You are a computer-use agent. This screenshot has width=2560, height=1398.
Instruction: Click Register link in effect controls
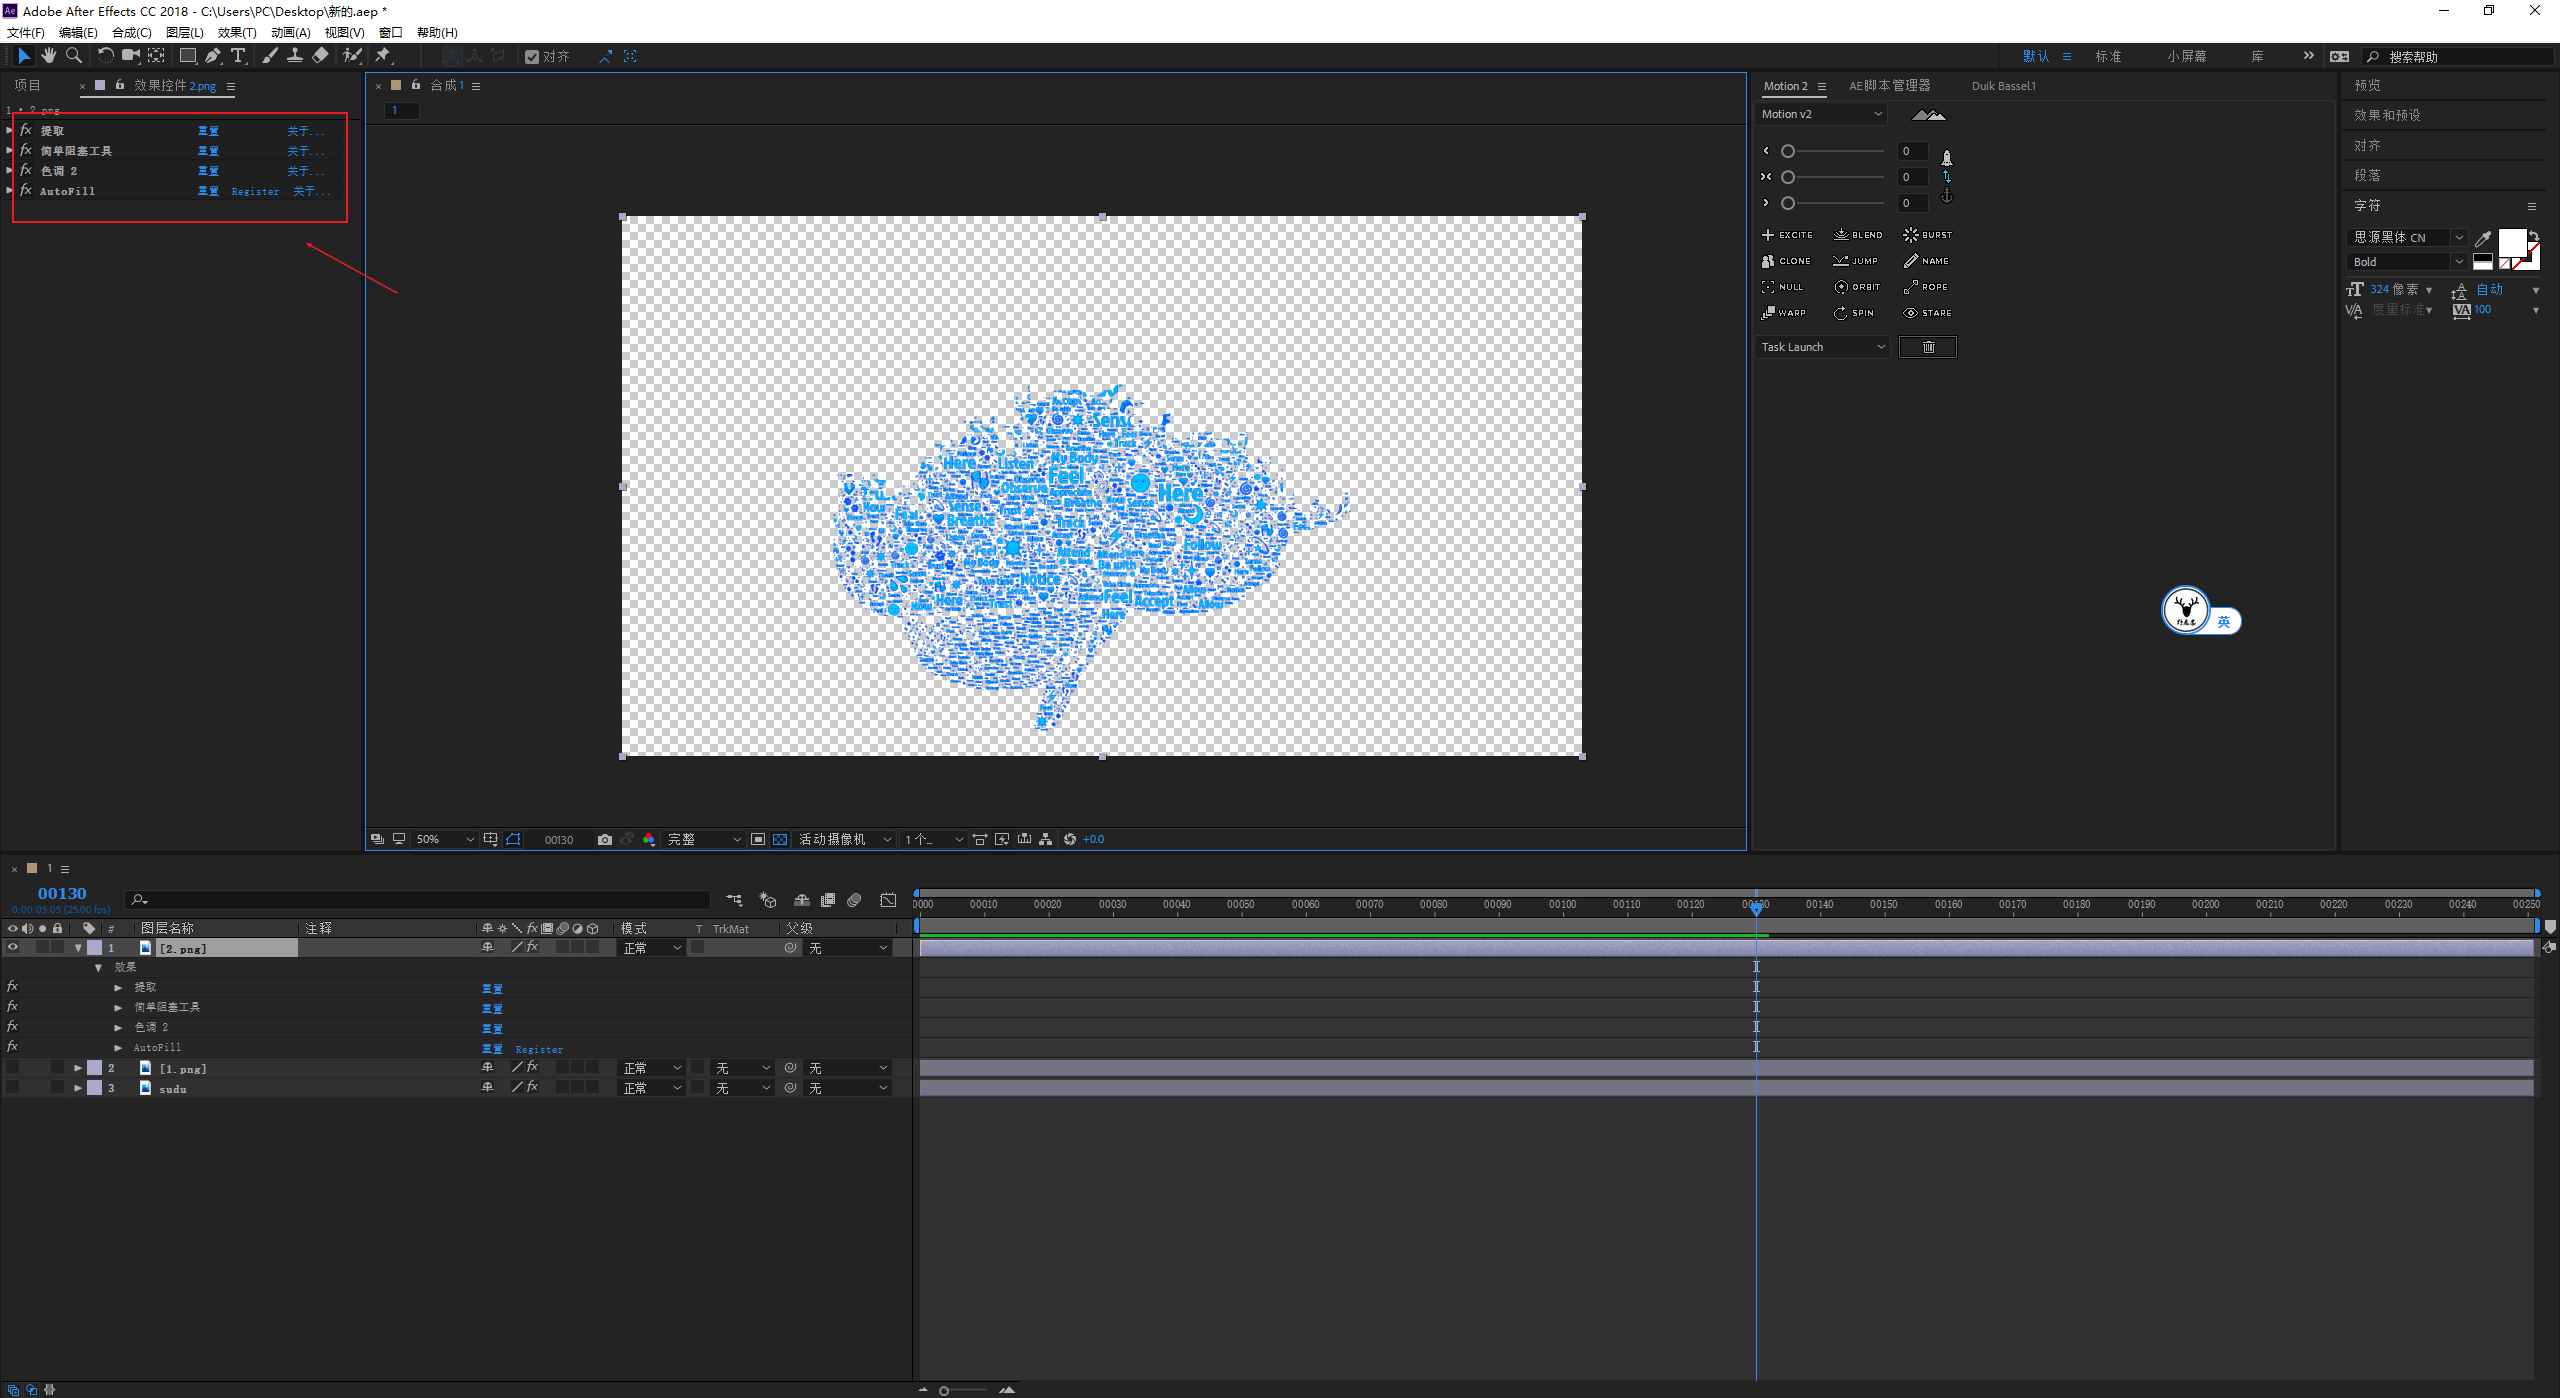tap(255, 191)
